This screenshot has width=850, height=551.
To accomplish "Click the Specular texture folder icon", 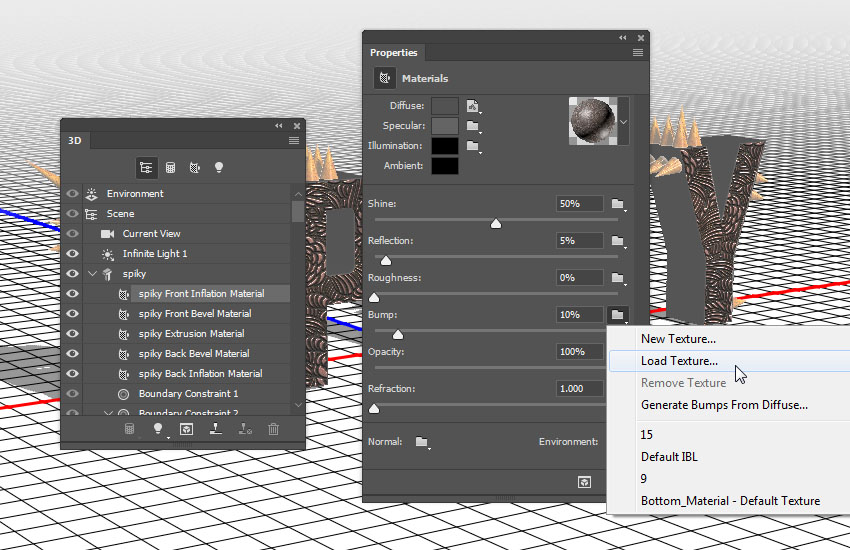I will pos(473,126).
